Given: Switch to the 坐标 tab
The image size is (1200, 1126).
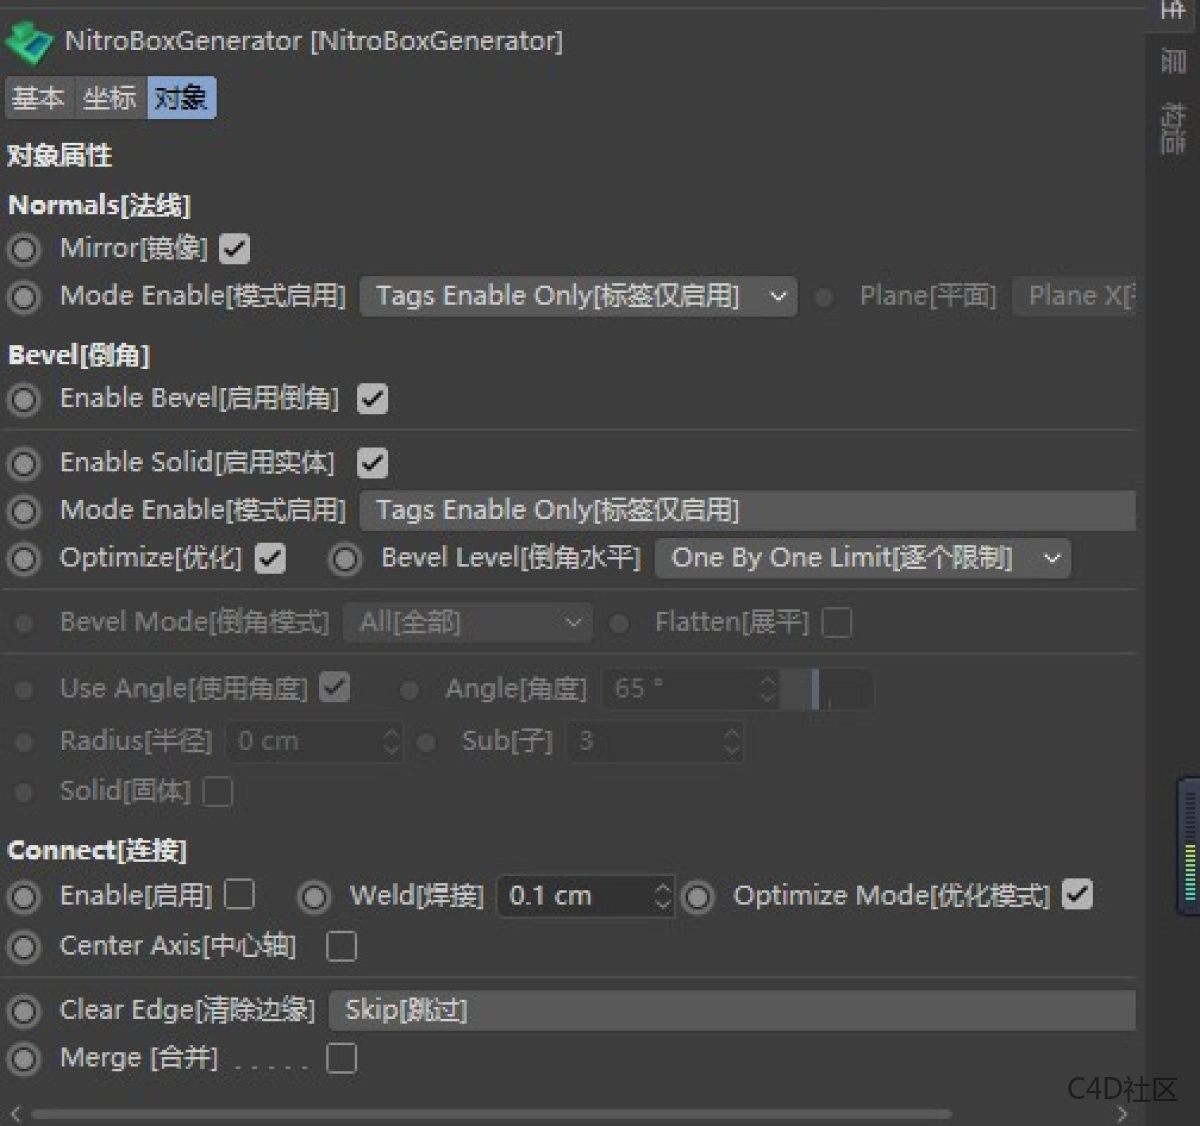Looking at the screenshot, I should tap(110, 98).
